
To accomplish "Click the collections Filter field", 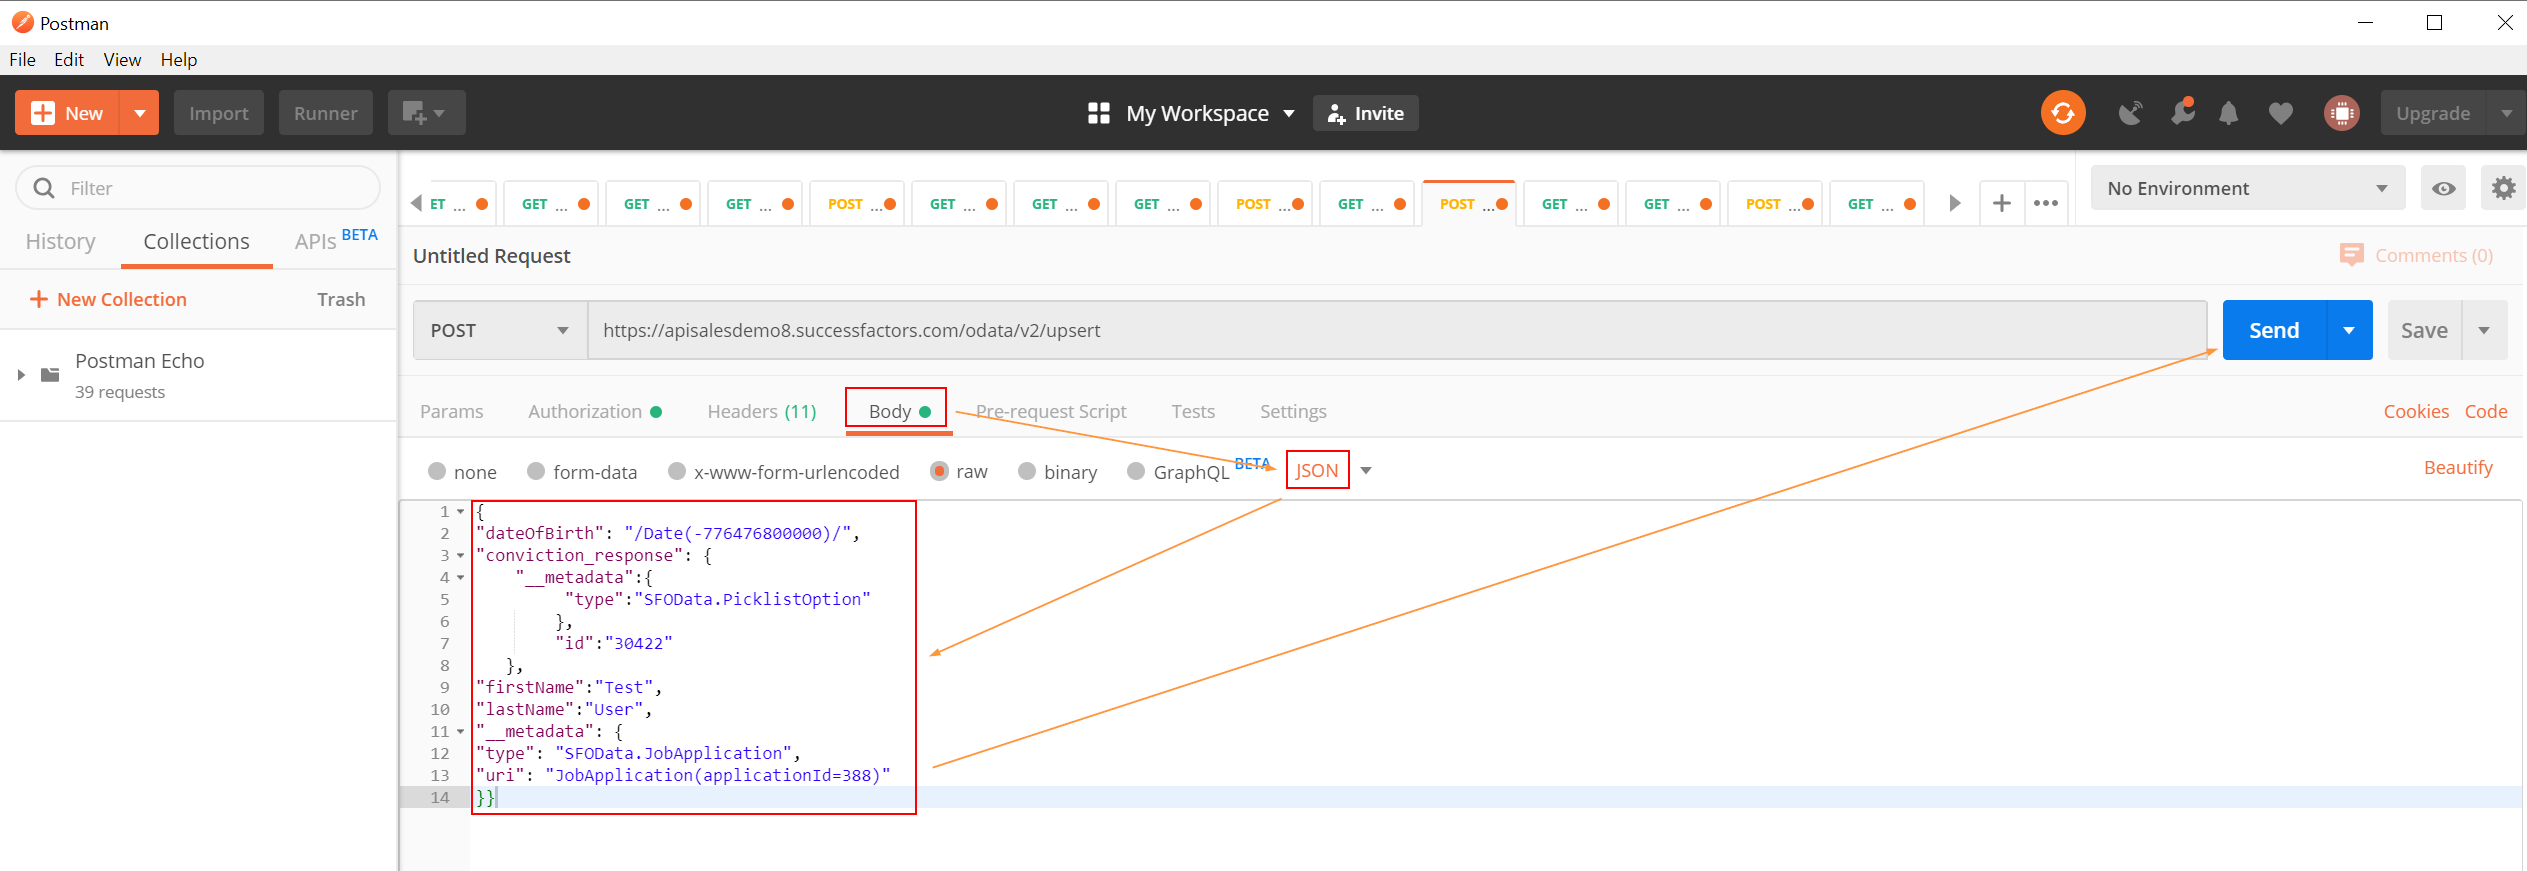I will [198, 188].
